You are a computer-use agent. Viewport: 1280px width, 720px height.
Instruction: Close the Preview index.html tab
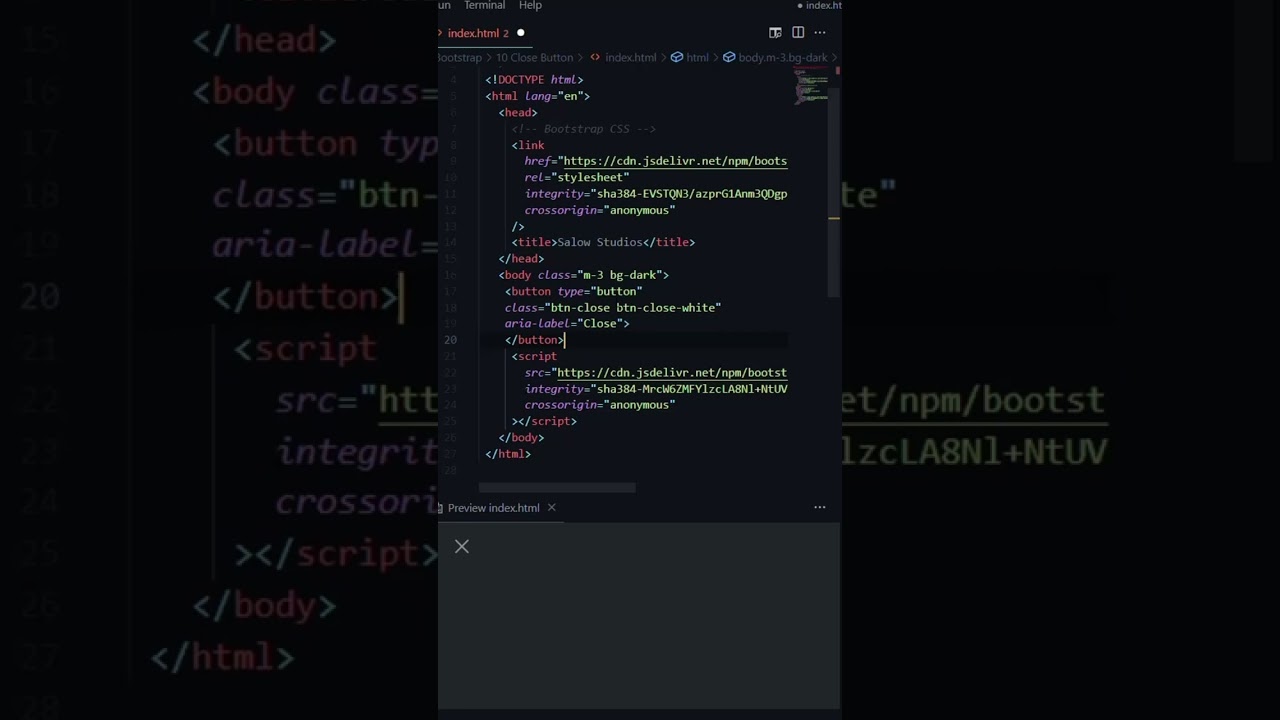[x=551, y=508]
